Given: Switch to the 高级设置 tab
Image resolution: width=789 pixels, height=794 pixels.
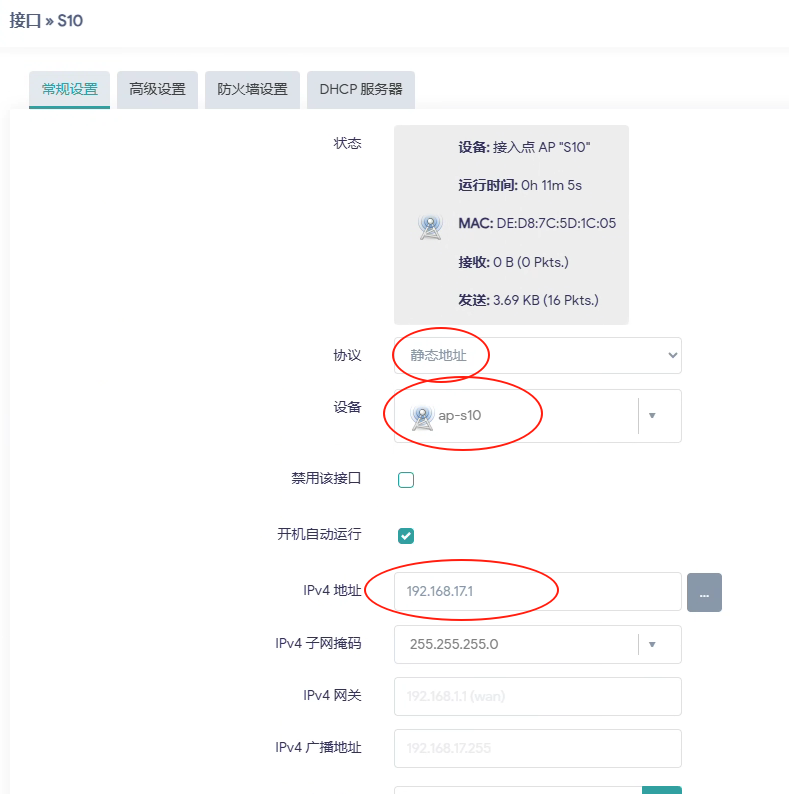Looking at the screenshot, I should [x=157, y=89].
